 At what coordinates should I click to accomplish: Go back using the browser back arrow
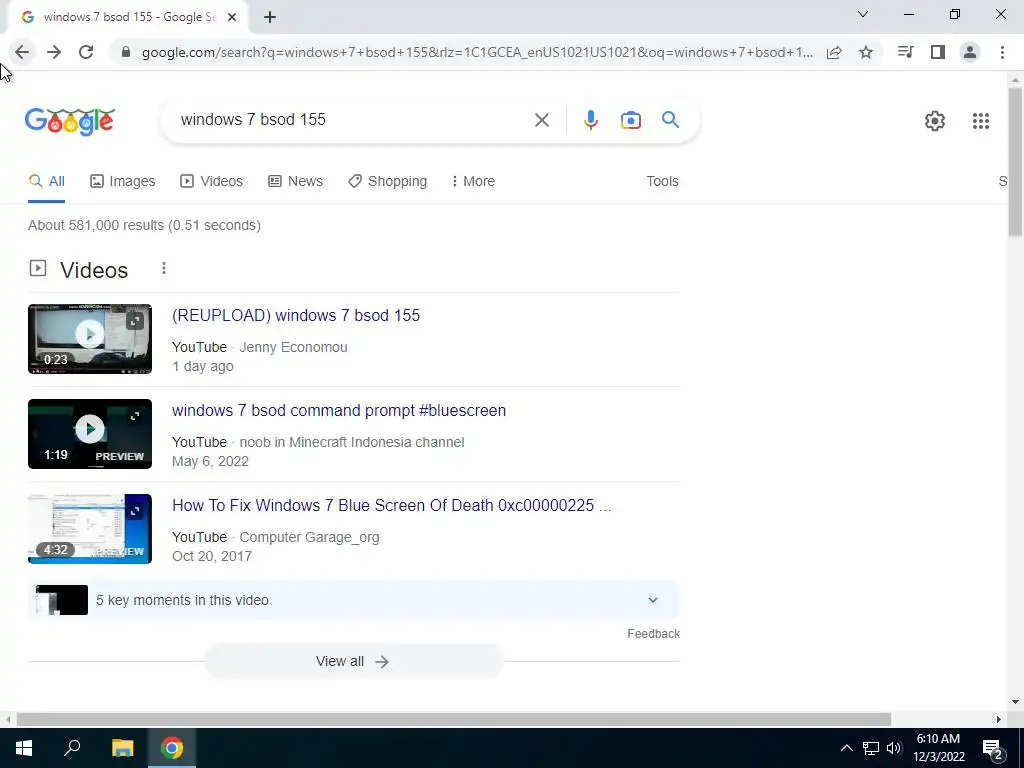(22, 52)
